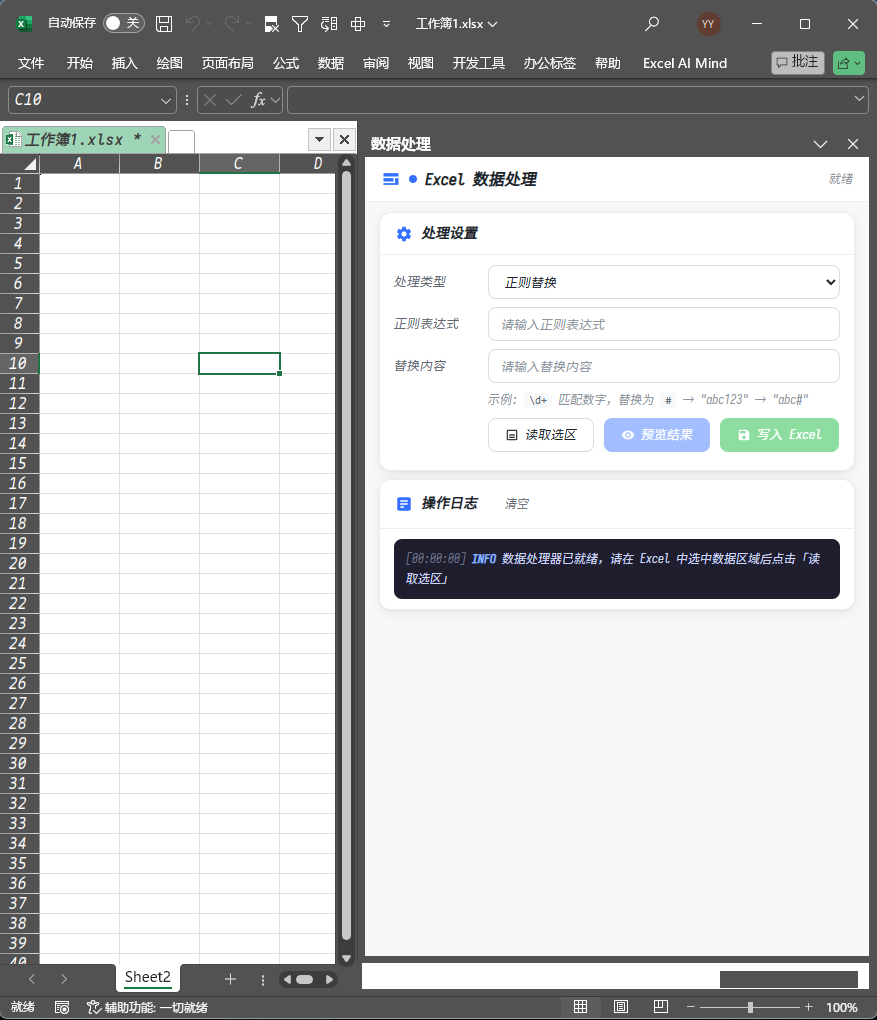
Task: Open the 处理类型 正则替换 dropdown
Action: (664, 282)
